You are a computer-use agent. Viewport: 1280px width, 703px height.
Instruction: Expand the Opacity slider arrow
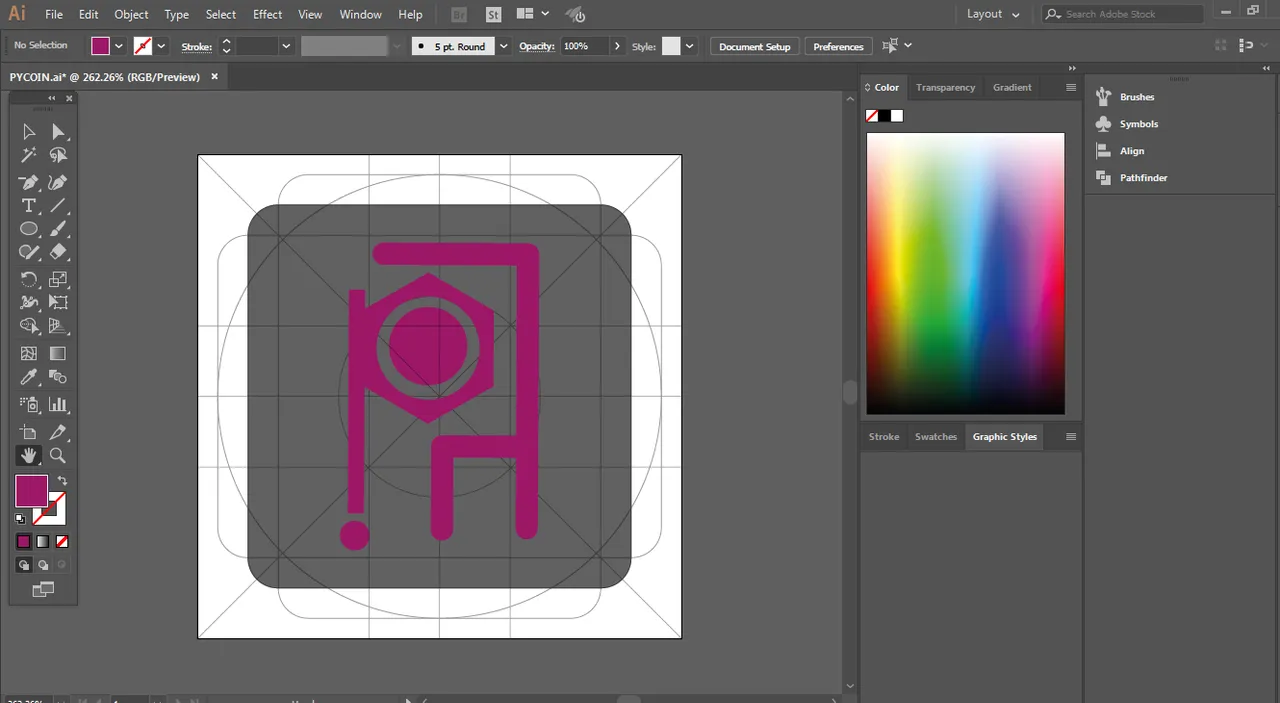pyautogui.click(x=617, y=46)
